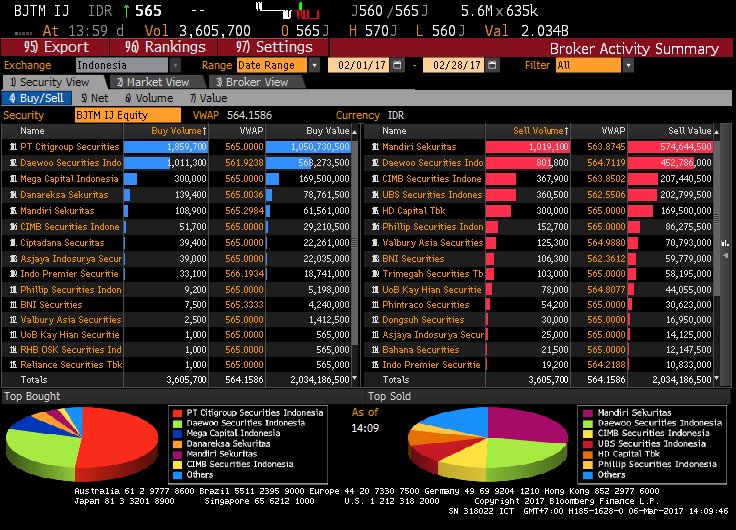Select Bahana Securities seller row

[540, 350]
